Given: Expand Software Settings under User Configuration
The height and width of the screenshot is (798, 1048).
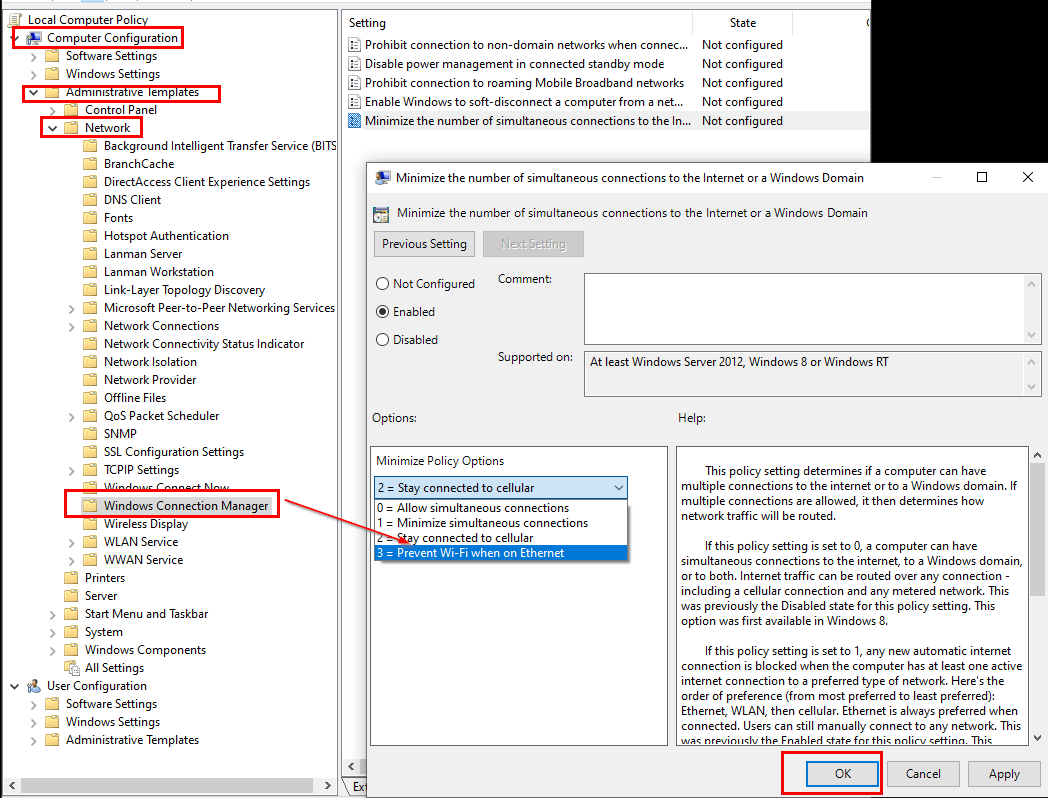Looking at the screenshot, I should [33, 704].
